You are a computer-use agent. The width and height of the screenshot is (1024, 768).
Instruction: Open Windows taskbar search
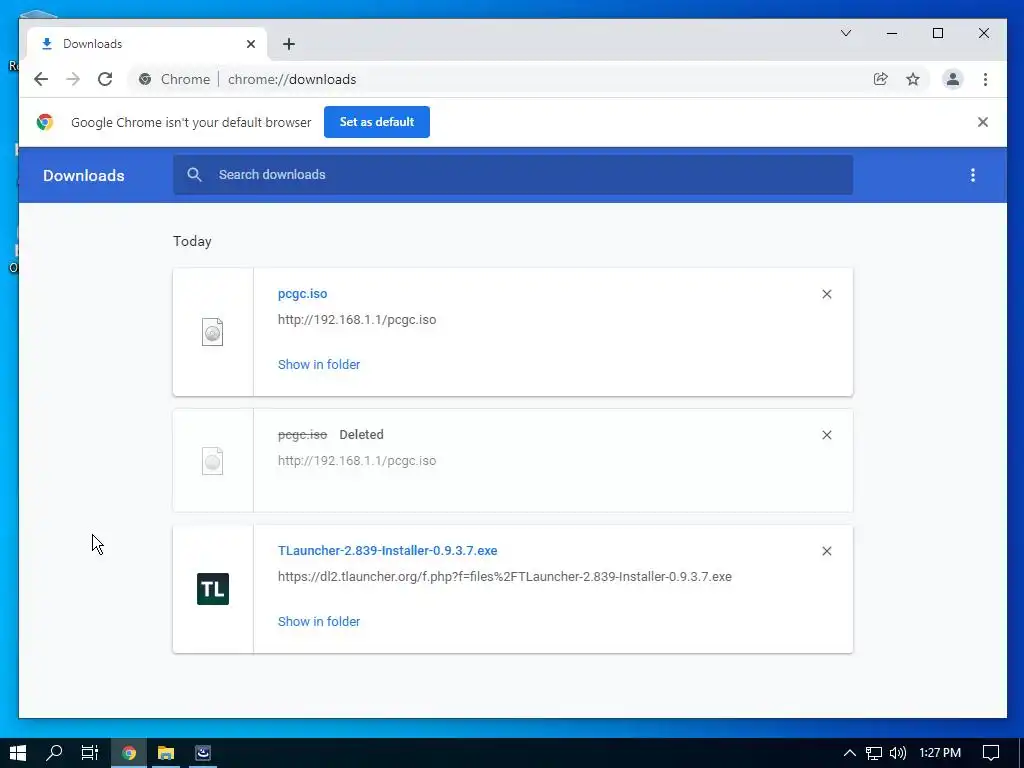(54, 753)
